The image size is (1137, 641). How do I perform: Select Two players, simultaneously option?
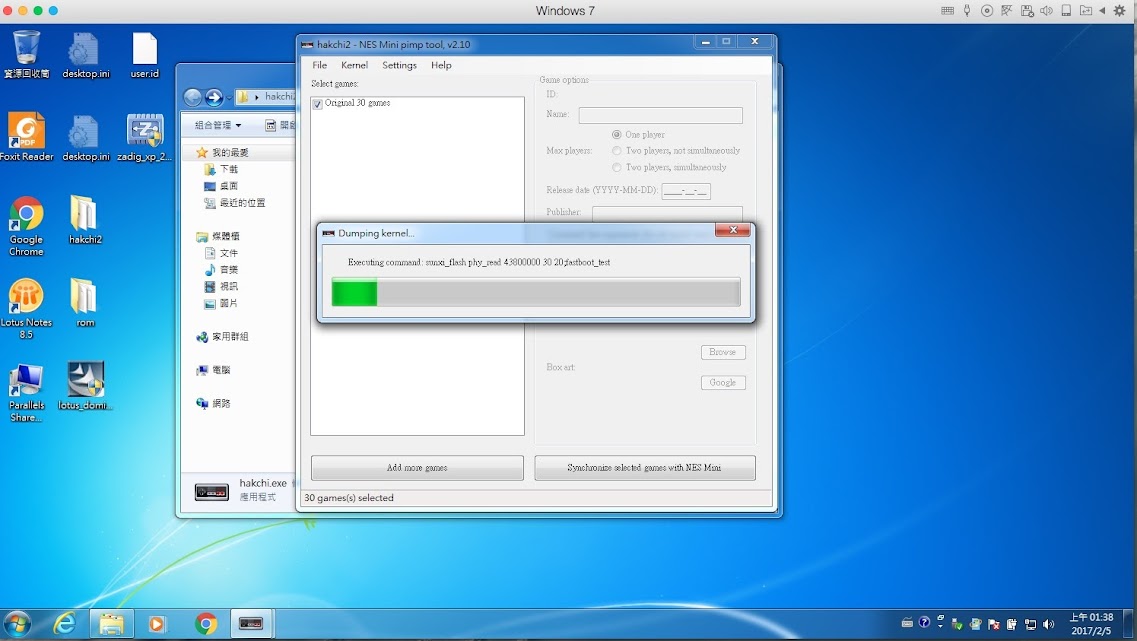(616, 168)
